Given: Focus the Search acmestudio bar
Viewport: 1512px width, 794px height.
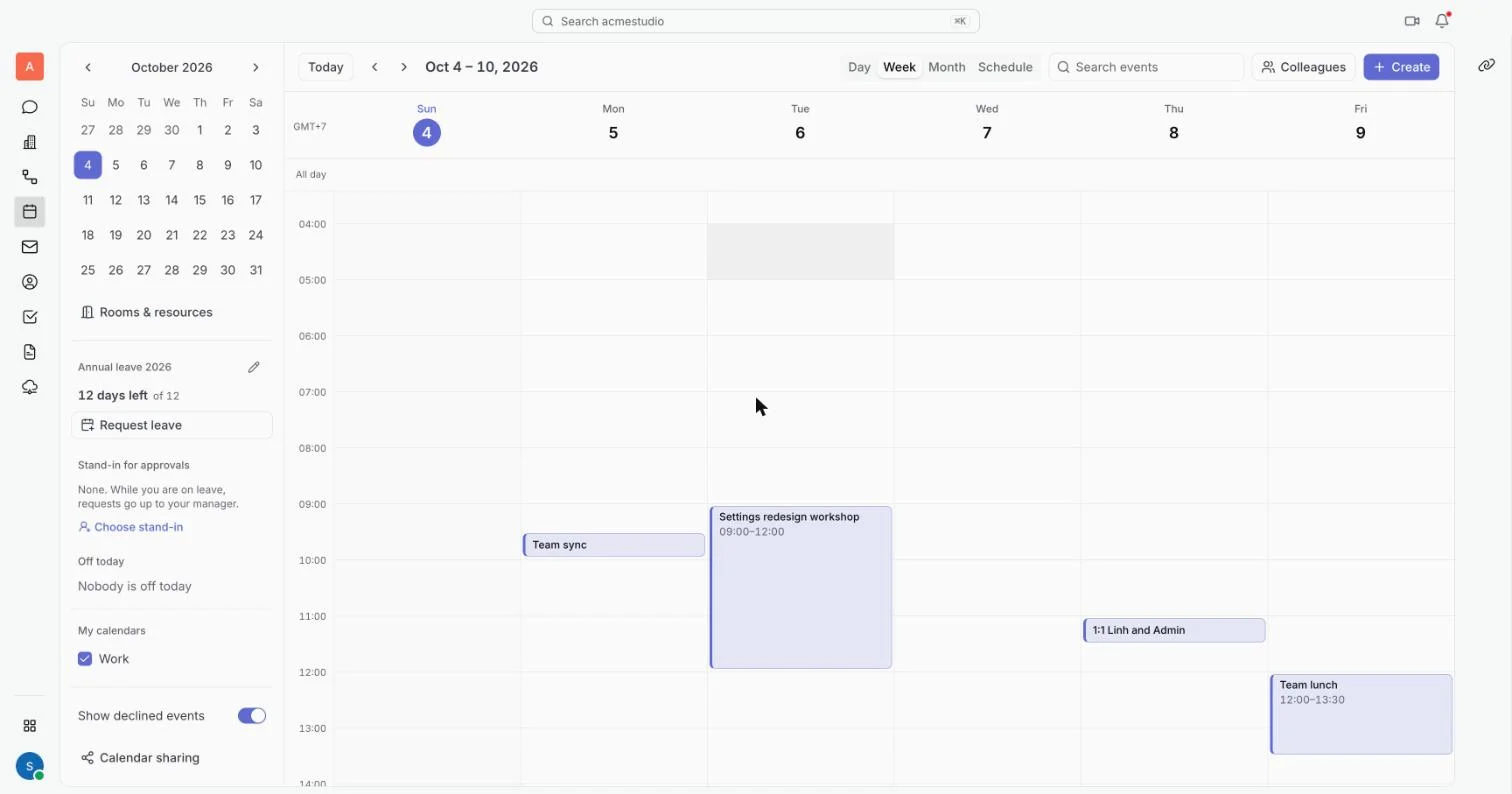Looking at the screenshot, I should pos(755,21).
